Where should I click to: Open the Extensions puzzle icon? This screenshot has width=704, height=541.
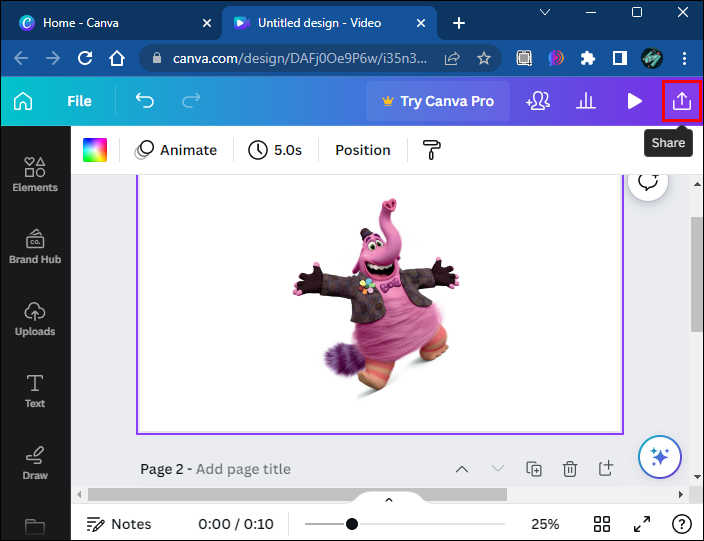pyautogui.click(x=588, y=58)
